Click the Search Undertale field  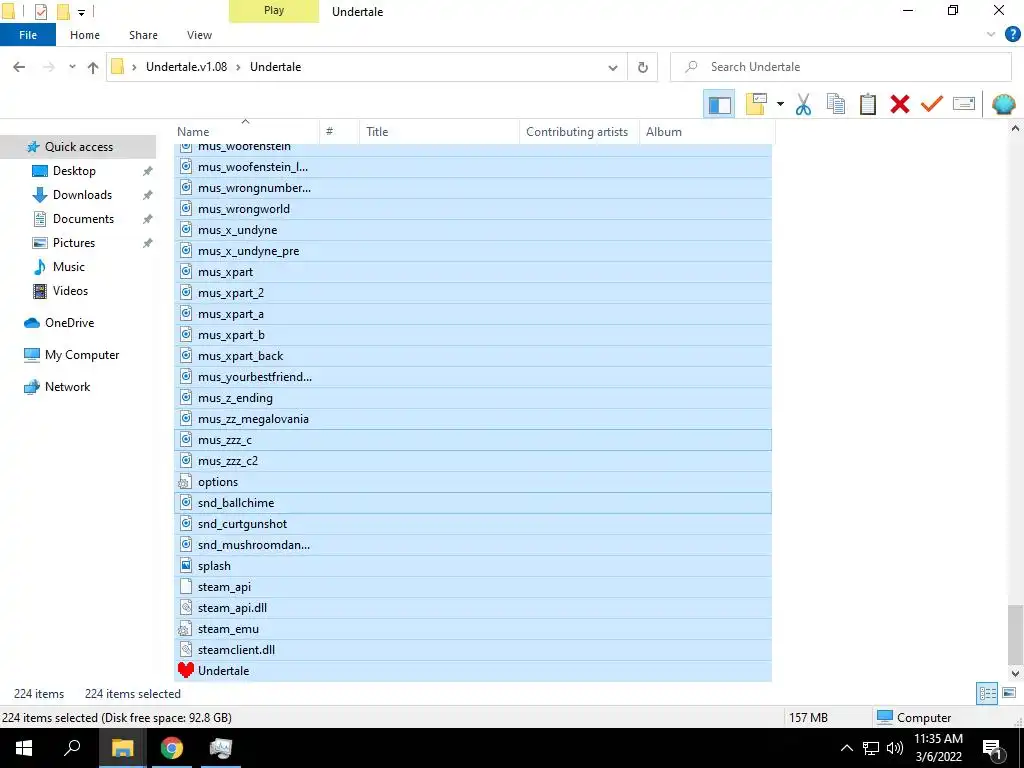[x=841, y=67]
